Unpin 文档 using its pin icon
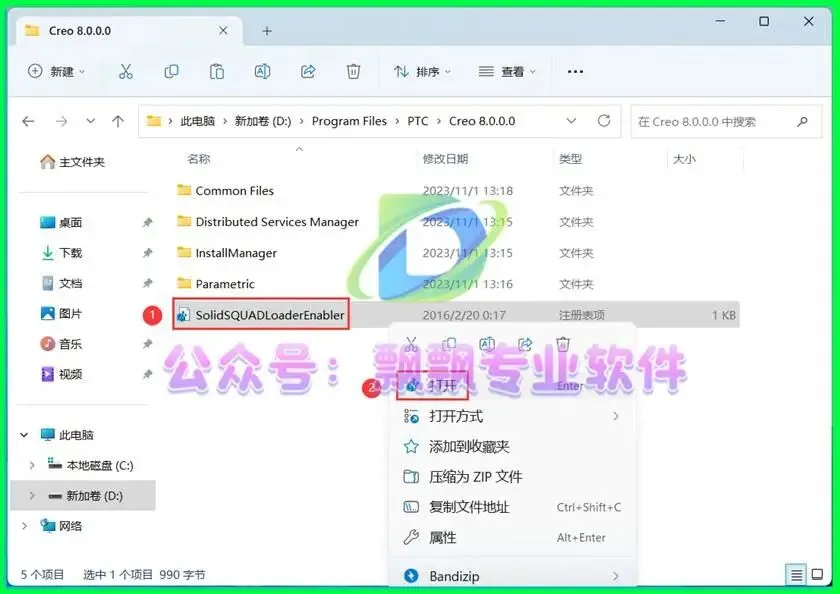Screen dimensions: 840x594 click(147, 283)
